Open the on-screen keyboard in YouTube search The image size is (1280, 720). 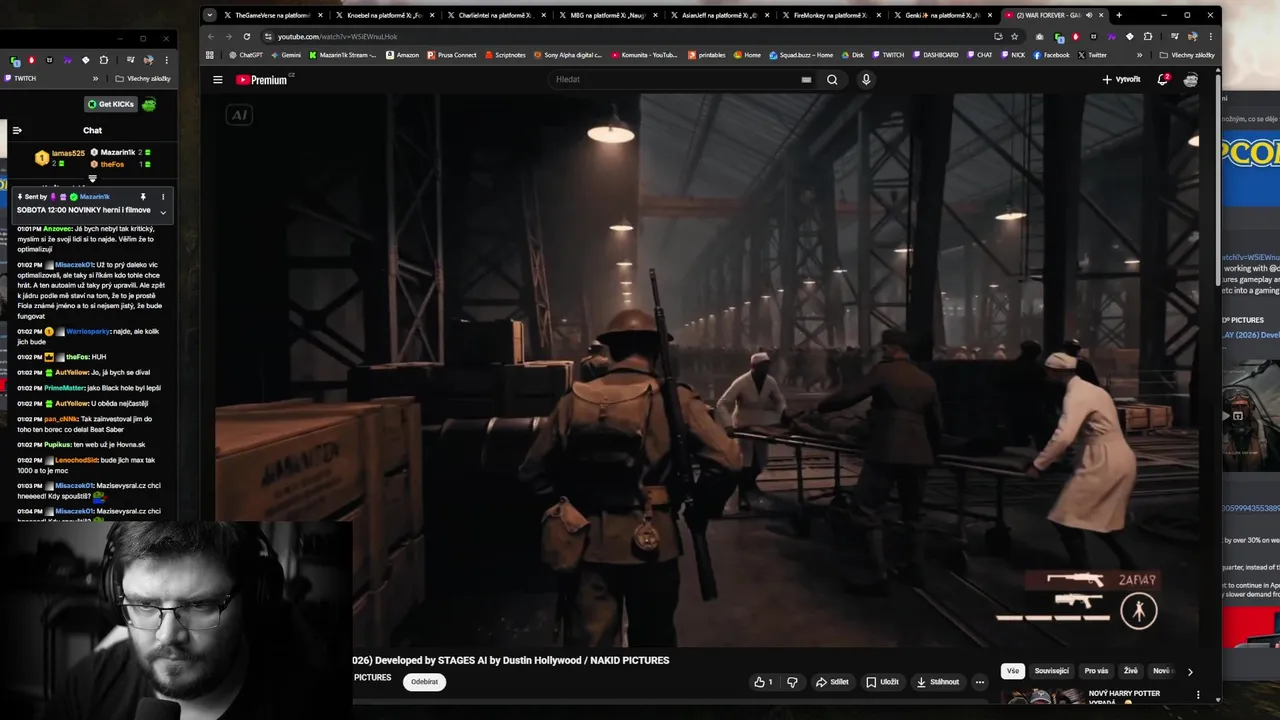(806, 79)
